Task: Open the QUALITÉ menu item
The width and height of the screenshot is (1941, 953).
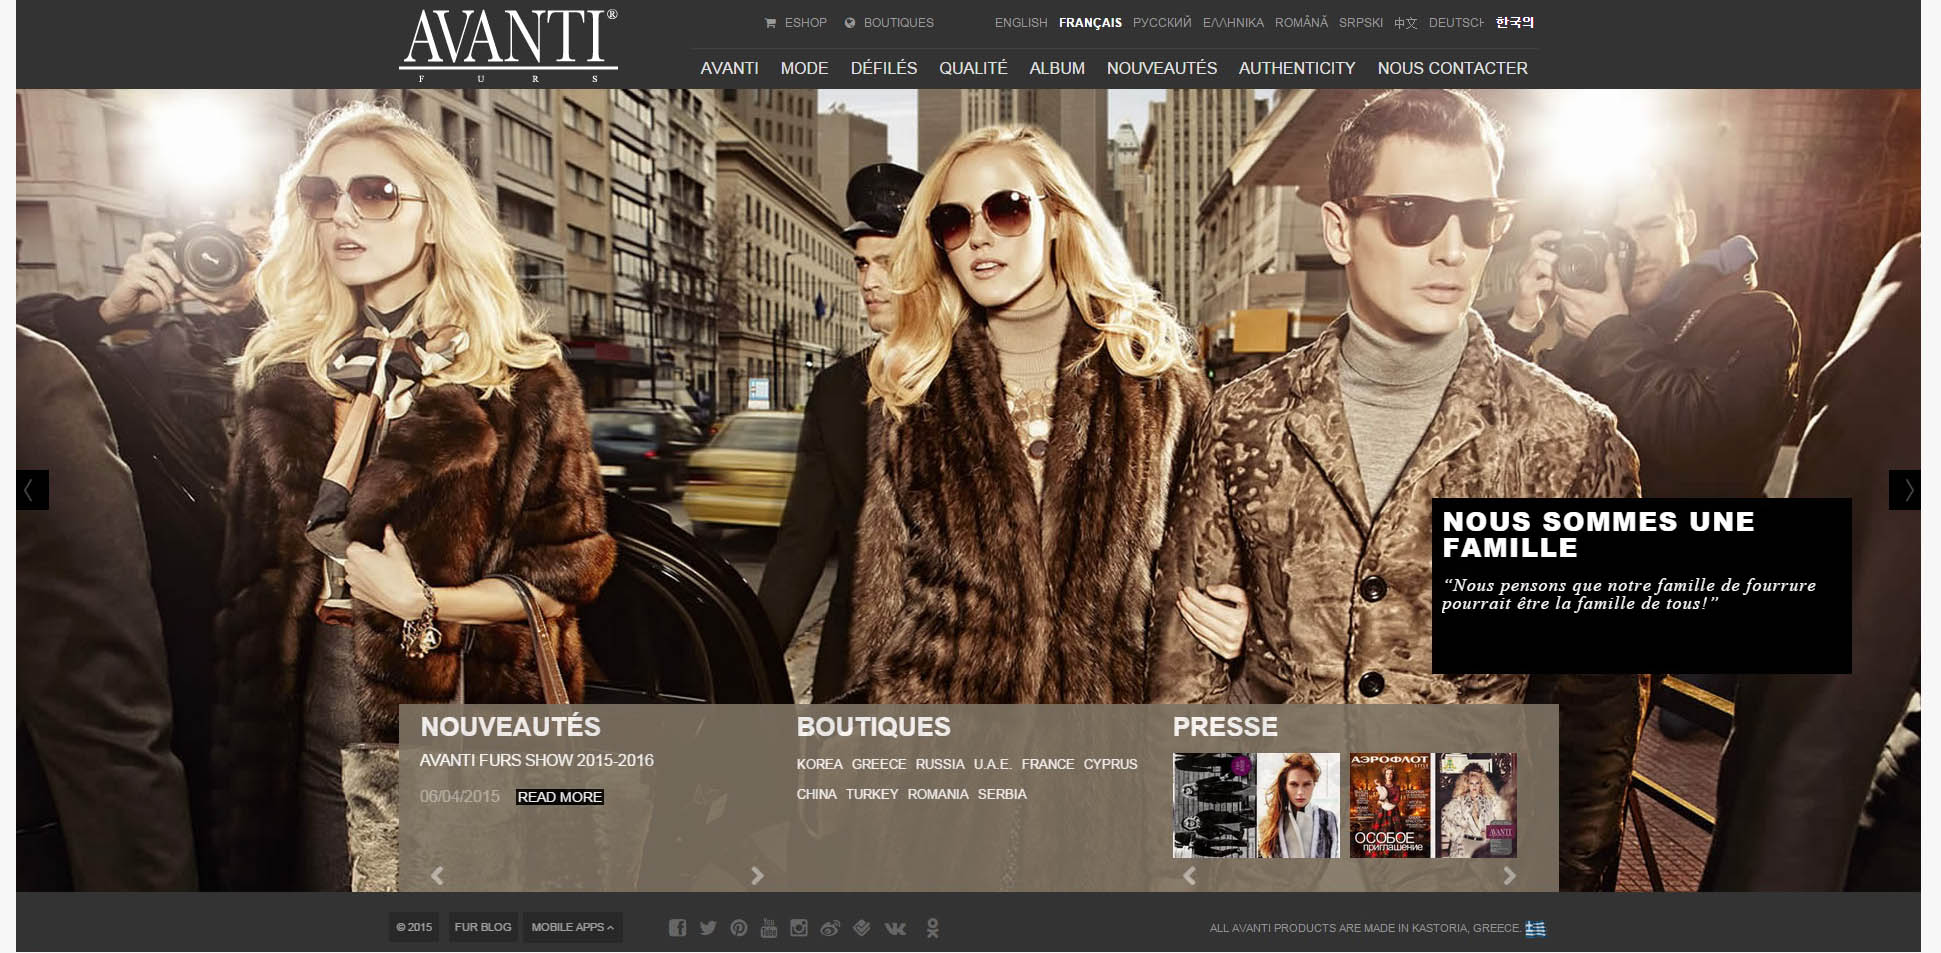Action: tap(973, 68)
